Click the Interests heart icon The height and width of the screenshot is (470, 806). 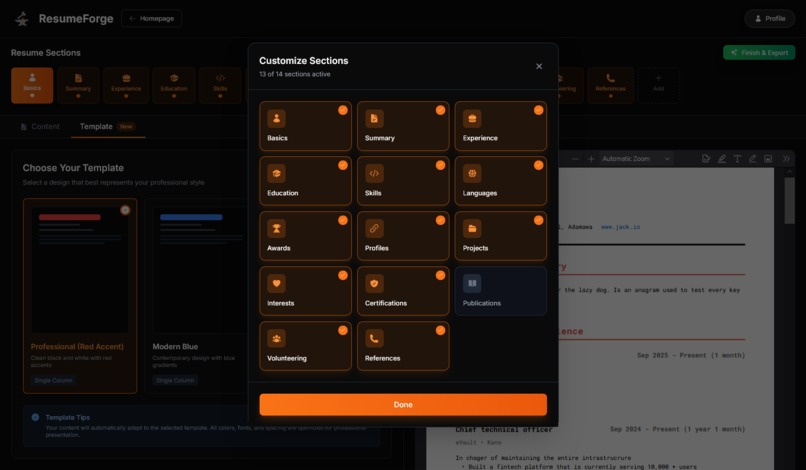coord(276,284)
